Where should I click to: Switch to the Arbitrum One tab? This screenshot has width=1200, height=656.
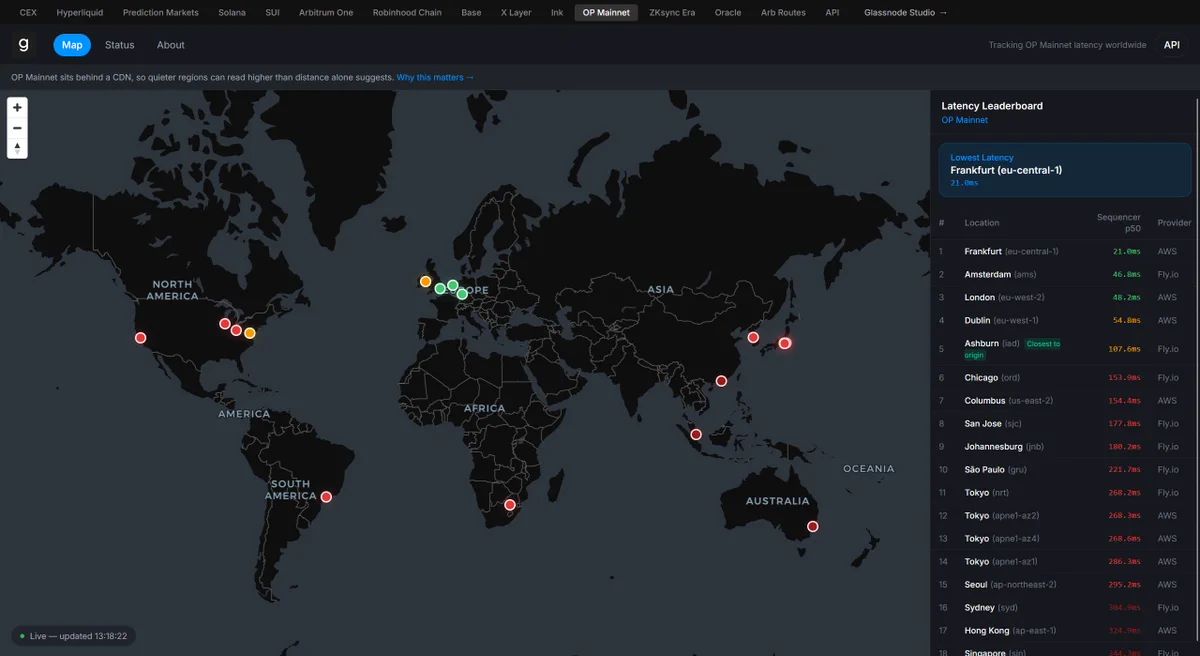click(326, 13)
